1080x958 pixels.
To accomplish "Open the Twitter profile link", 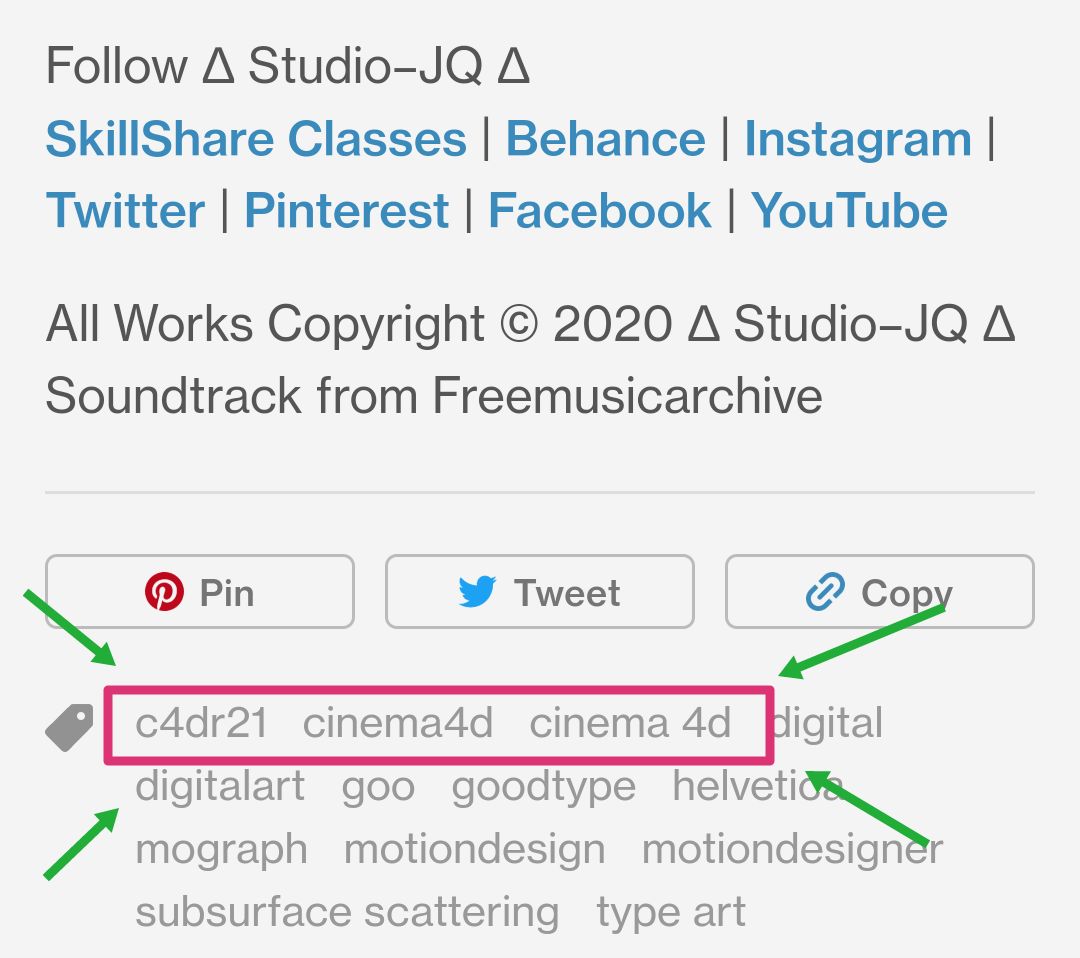I will 125,211.
